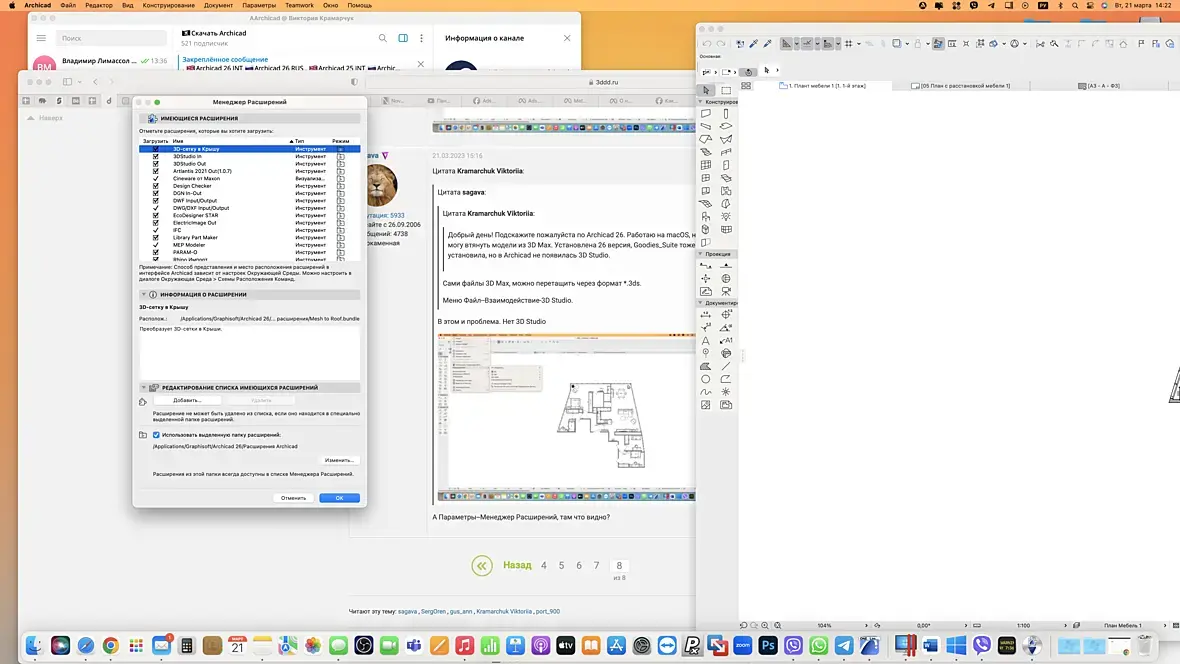Viewport: 1180px width, 664px height.
Task: Click the 'Изменить...' button
Action: coord(339,460)
